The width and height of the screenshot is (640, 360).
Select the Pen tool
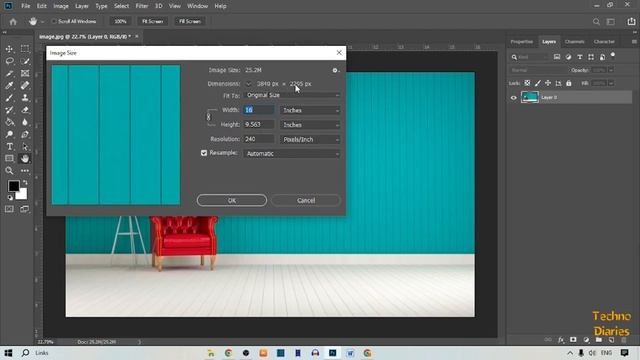click(25, 134)
